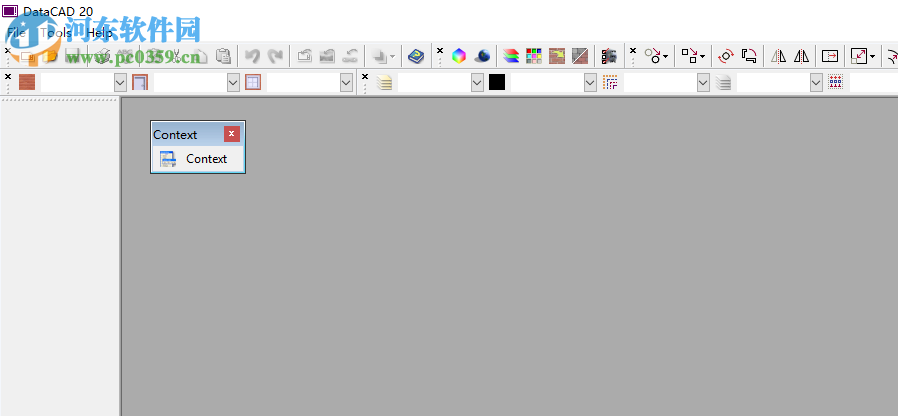Close the layer toolbar with its X
Viewport: 898px width, 416px height.
(365, 76)
